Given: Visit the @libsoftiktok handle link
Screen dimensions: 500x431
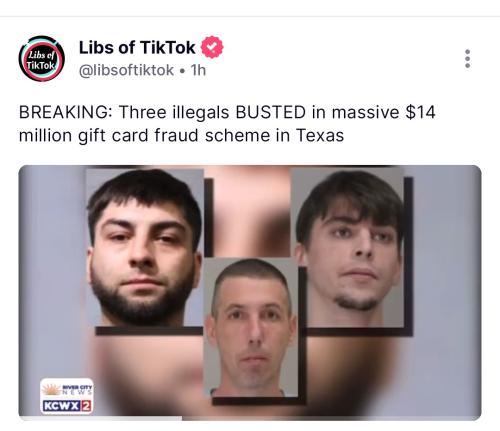Looking at the screenshot, I should coord(126,70).
